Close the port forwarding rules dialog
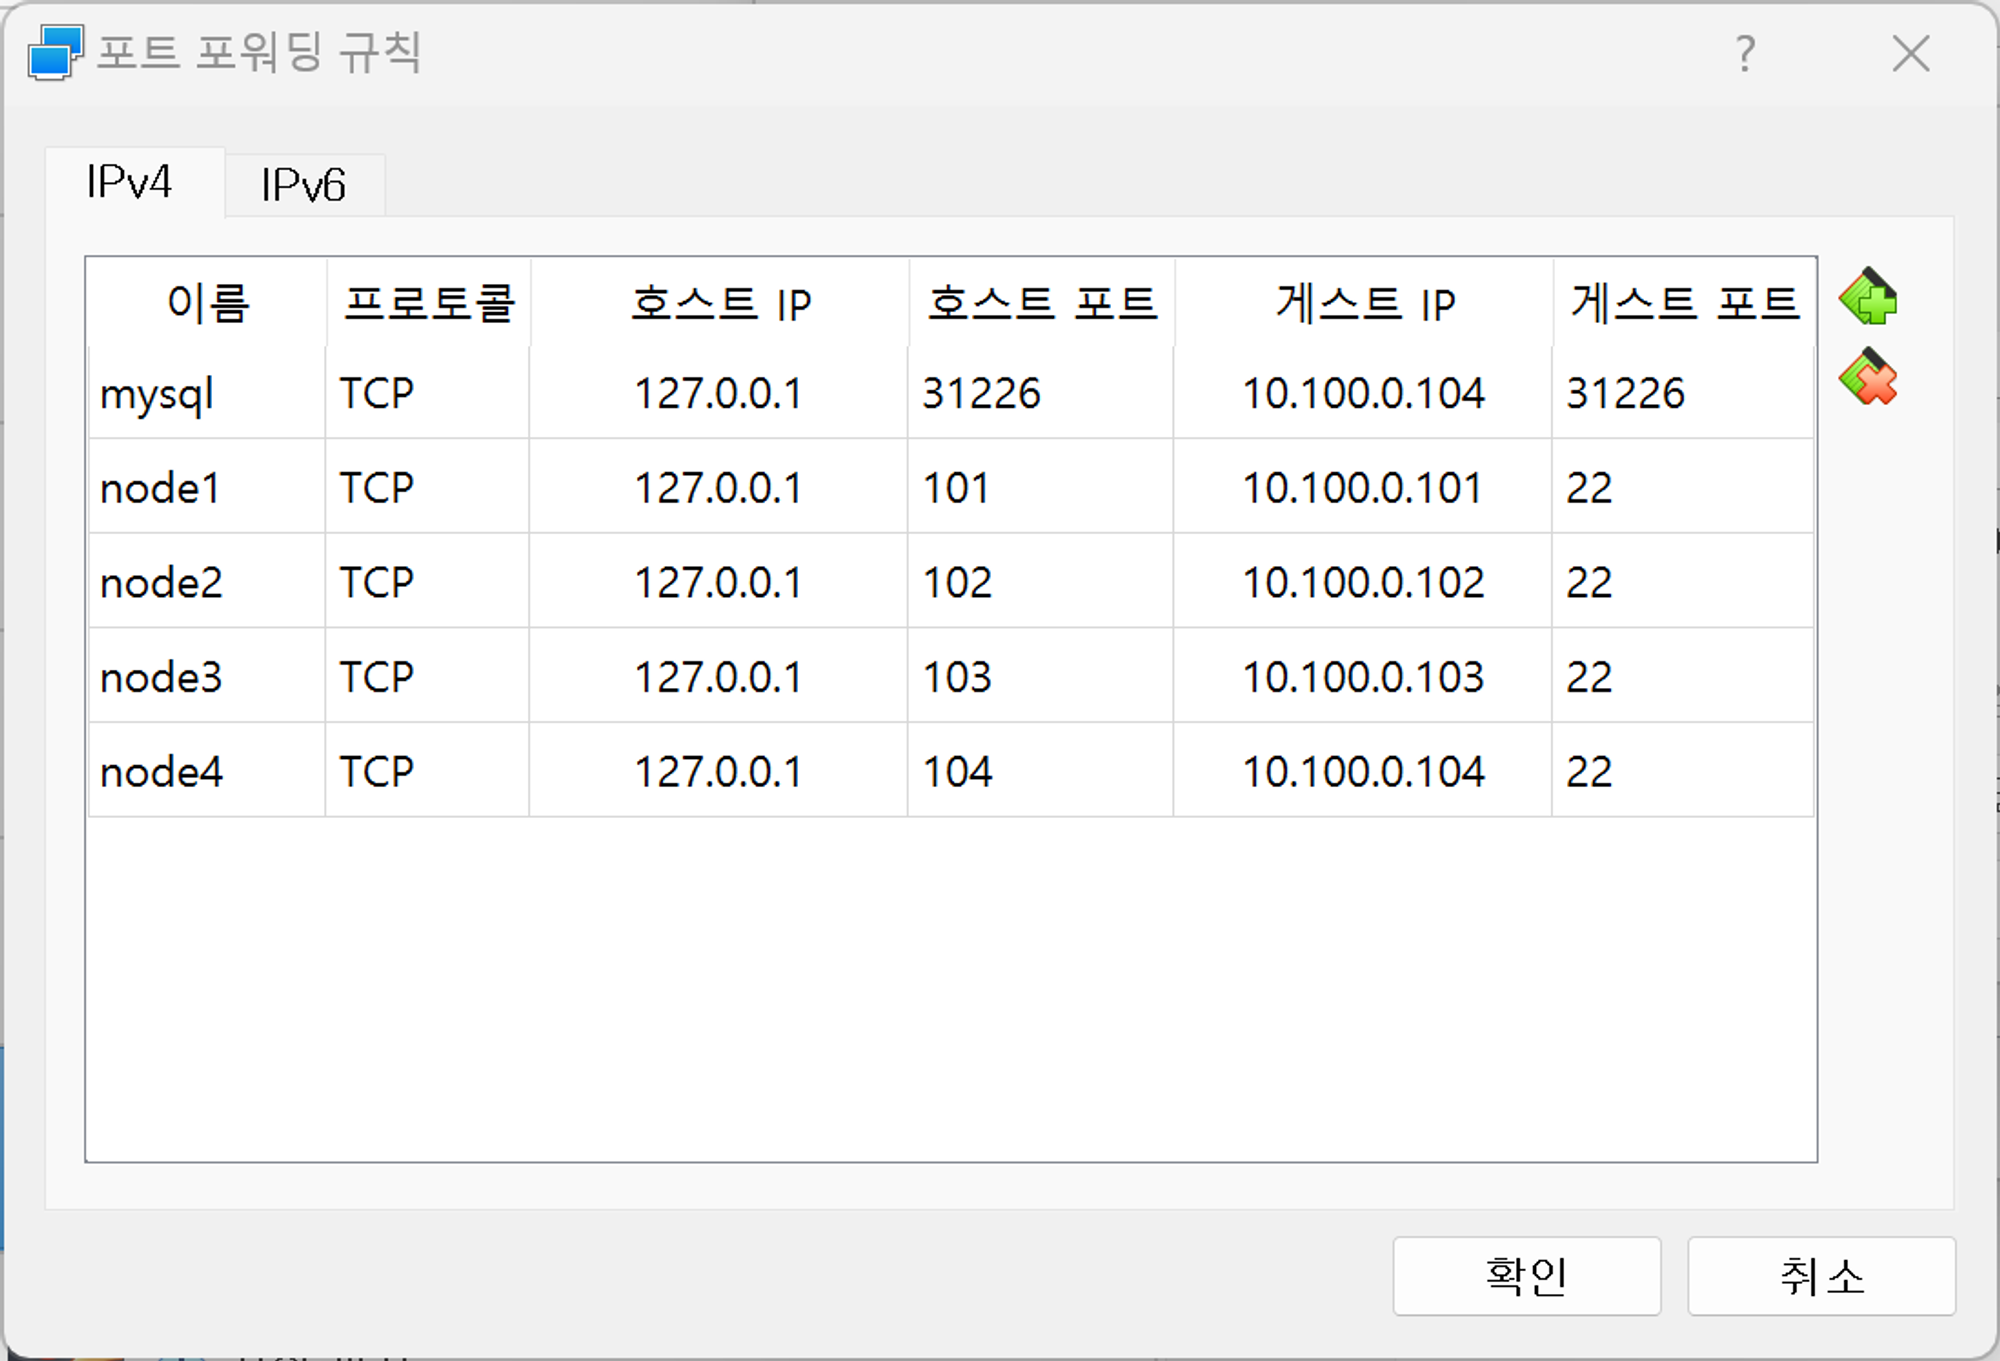The height and width of the screenshot is (1361, 2000). (x=1910, y=53)
